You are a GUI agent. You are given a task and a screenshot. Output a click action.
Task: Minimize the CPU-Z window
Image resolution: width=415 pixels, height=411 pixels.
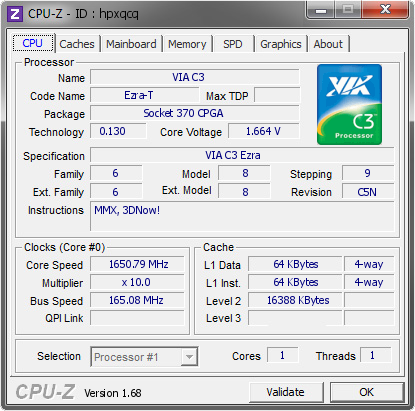322,11
